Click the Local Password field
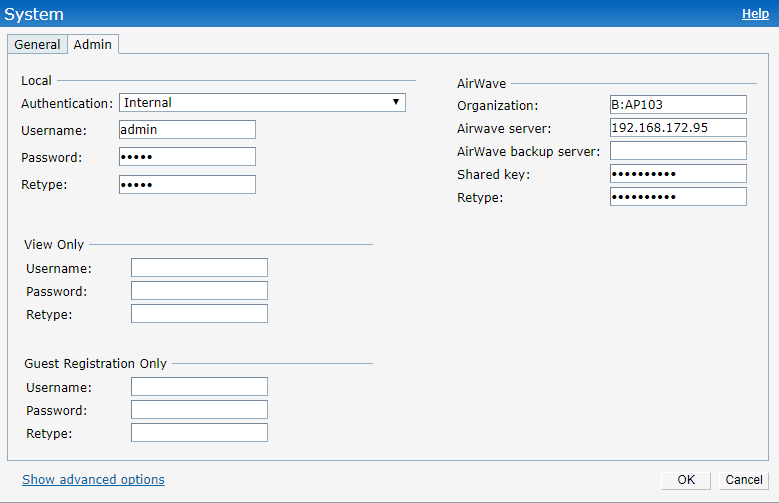This screenshot has height=503, width=779. click(187, 157)
